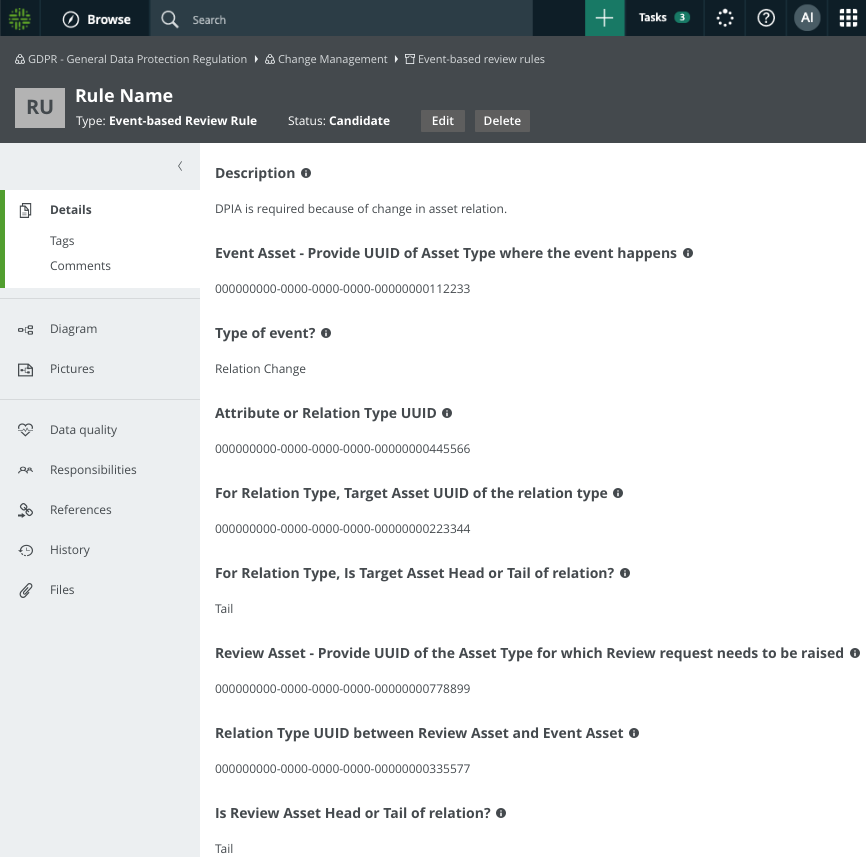Image resolution: width=866 pixels, height=857 pixels.
Task: Collapse the left sidebar with chevron
Action: [180, 166]
